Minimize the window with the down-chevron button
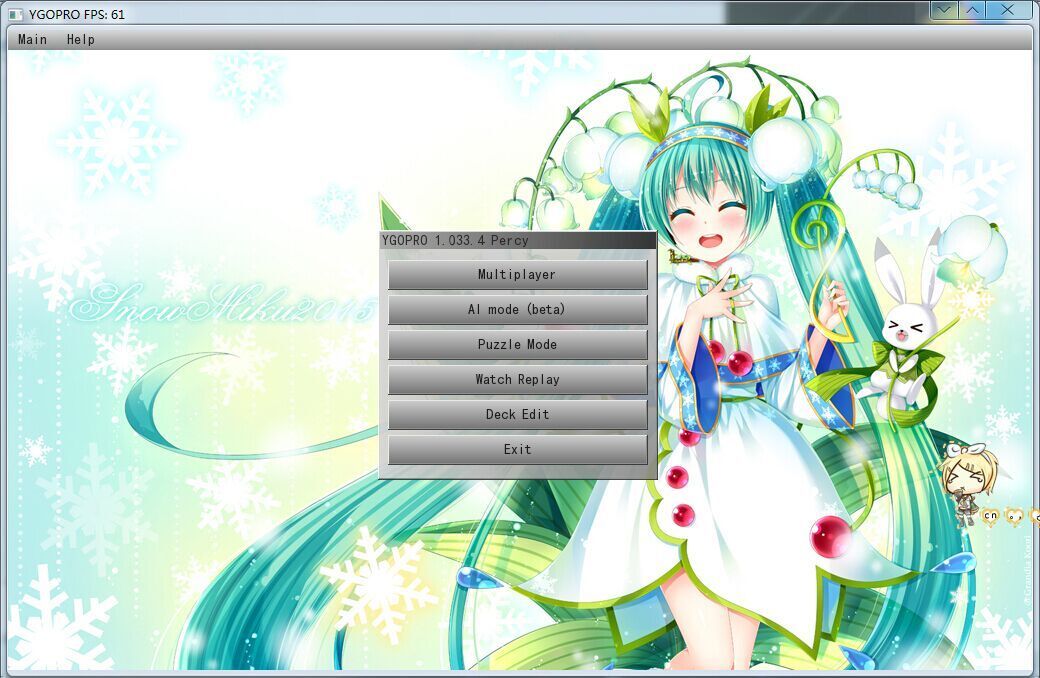Screen dimensions: 1040x678 [943, 10]
